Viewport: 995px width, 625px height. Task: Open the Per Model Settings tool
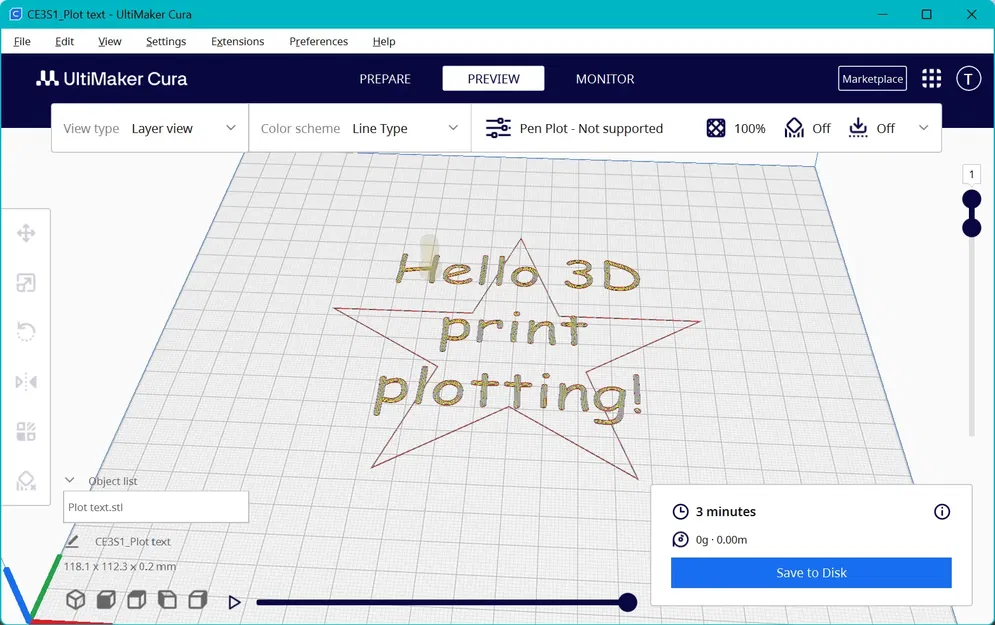pos(26,431)
